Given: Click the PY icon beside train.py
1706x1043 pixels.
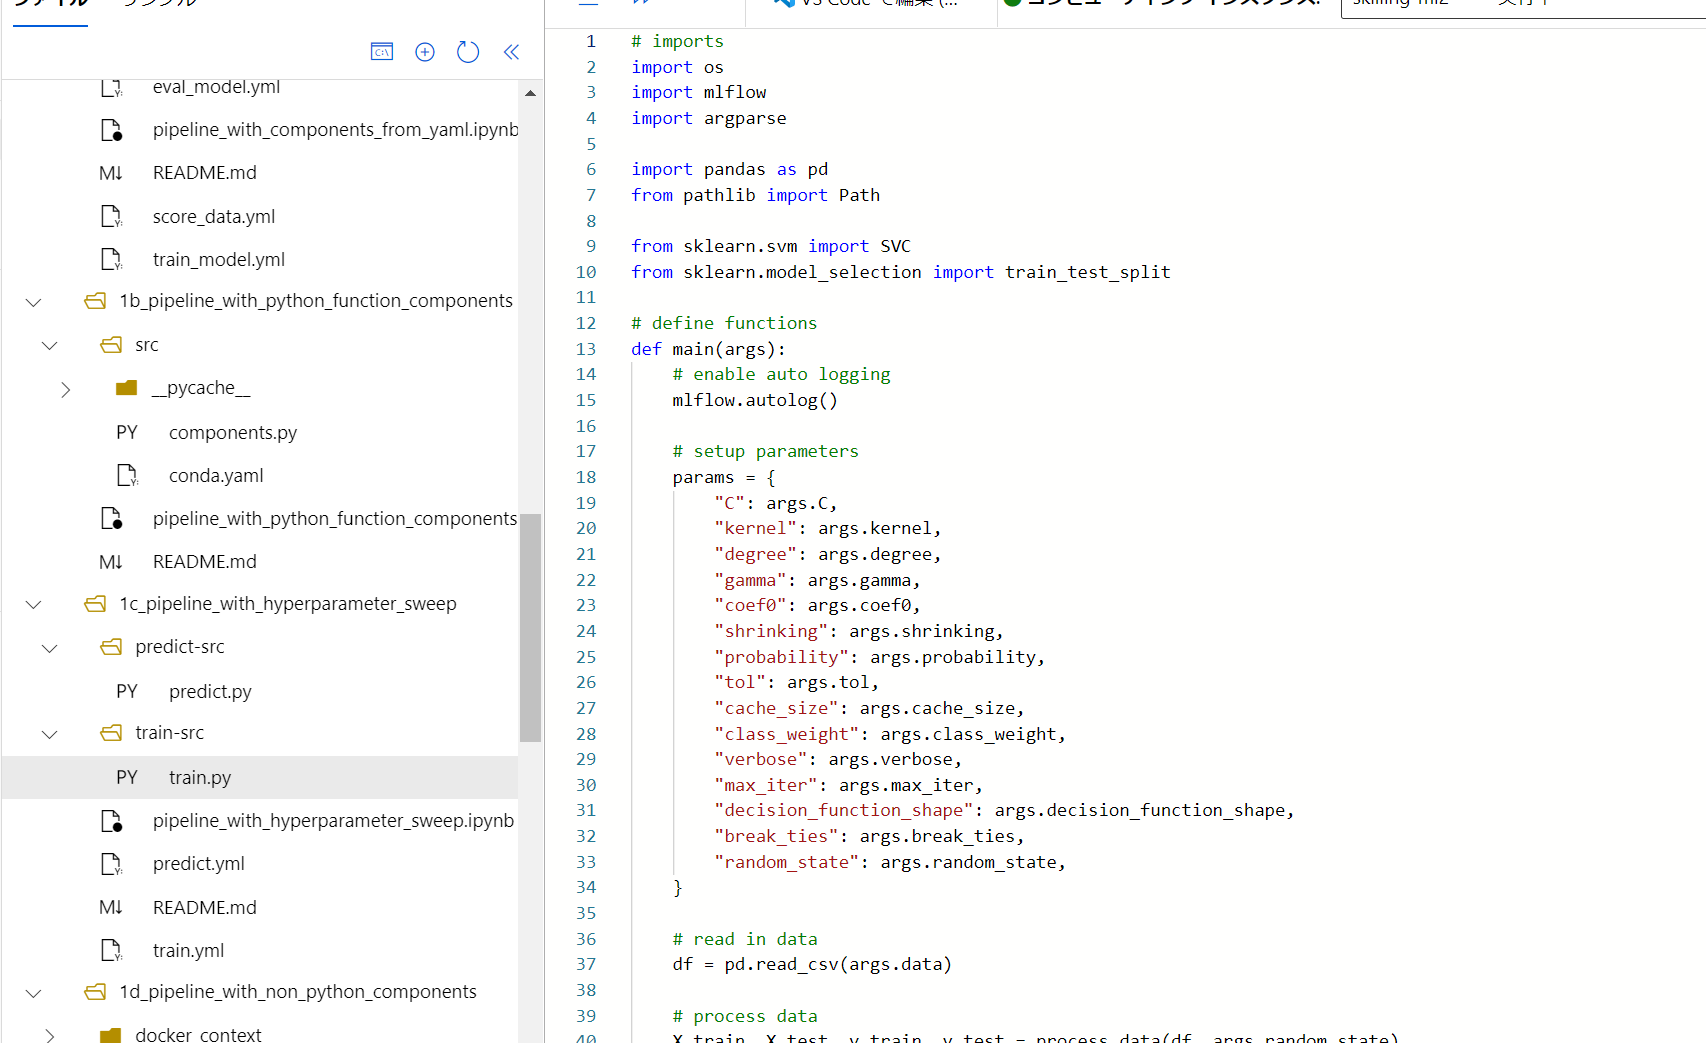Looking at the screenshot, I should (127, 778).
